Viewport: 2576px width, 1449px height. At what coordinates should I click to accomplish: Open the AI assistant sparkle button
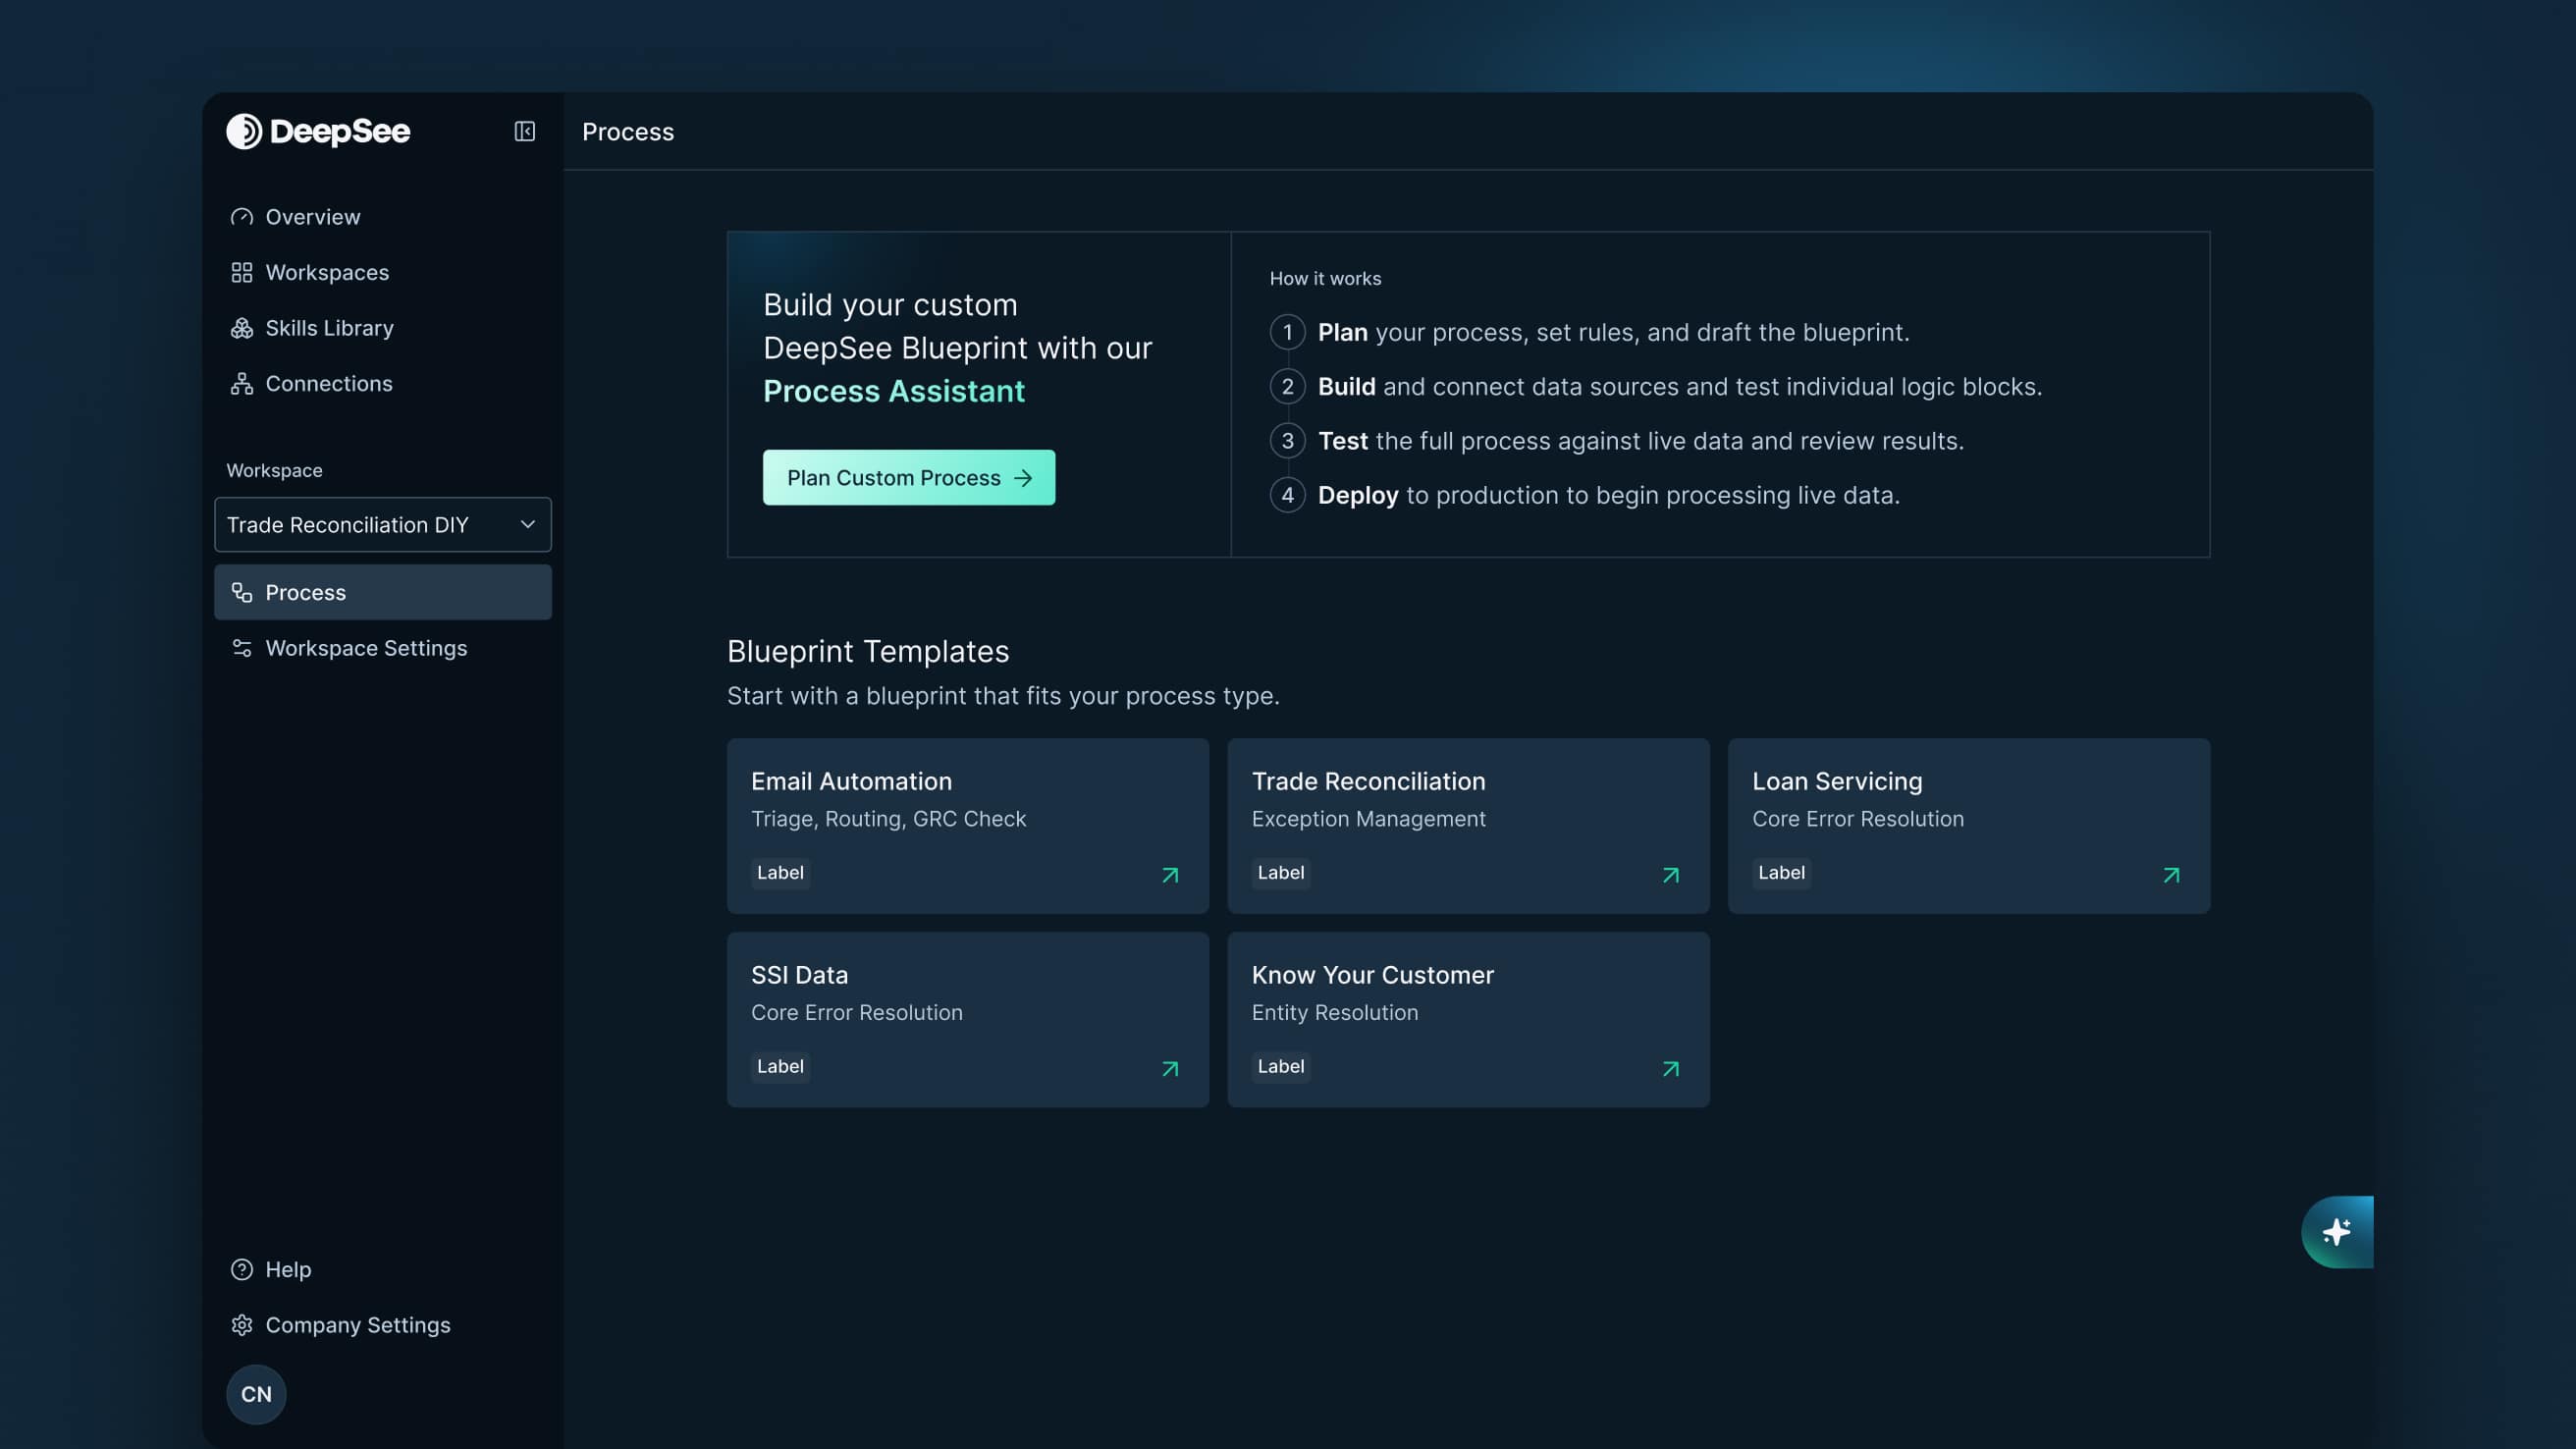(2337, 1232)
